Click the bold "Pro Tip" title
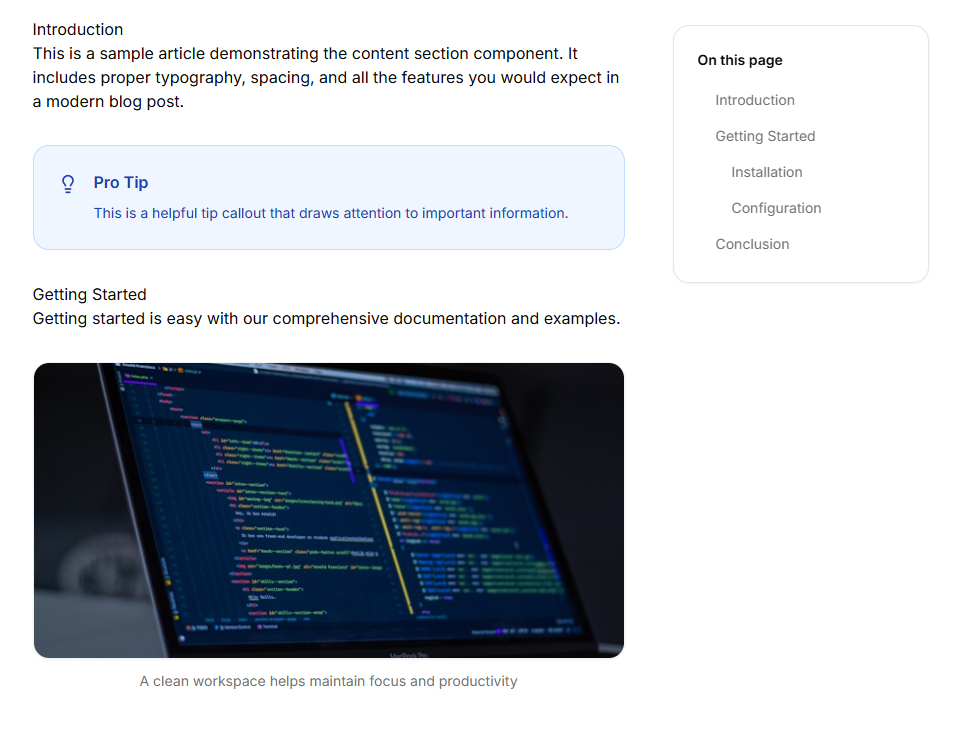This screenshot has width=976, height=735. tap(121, 182)
